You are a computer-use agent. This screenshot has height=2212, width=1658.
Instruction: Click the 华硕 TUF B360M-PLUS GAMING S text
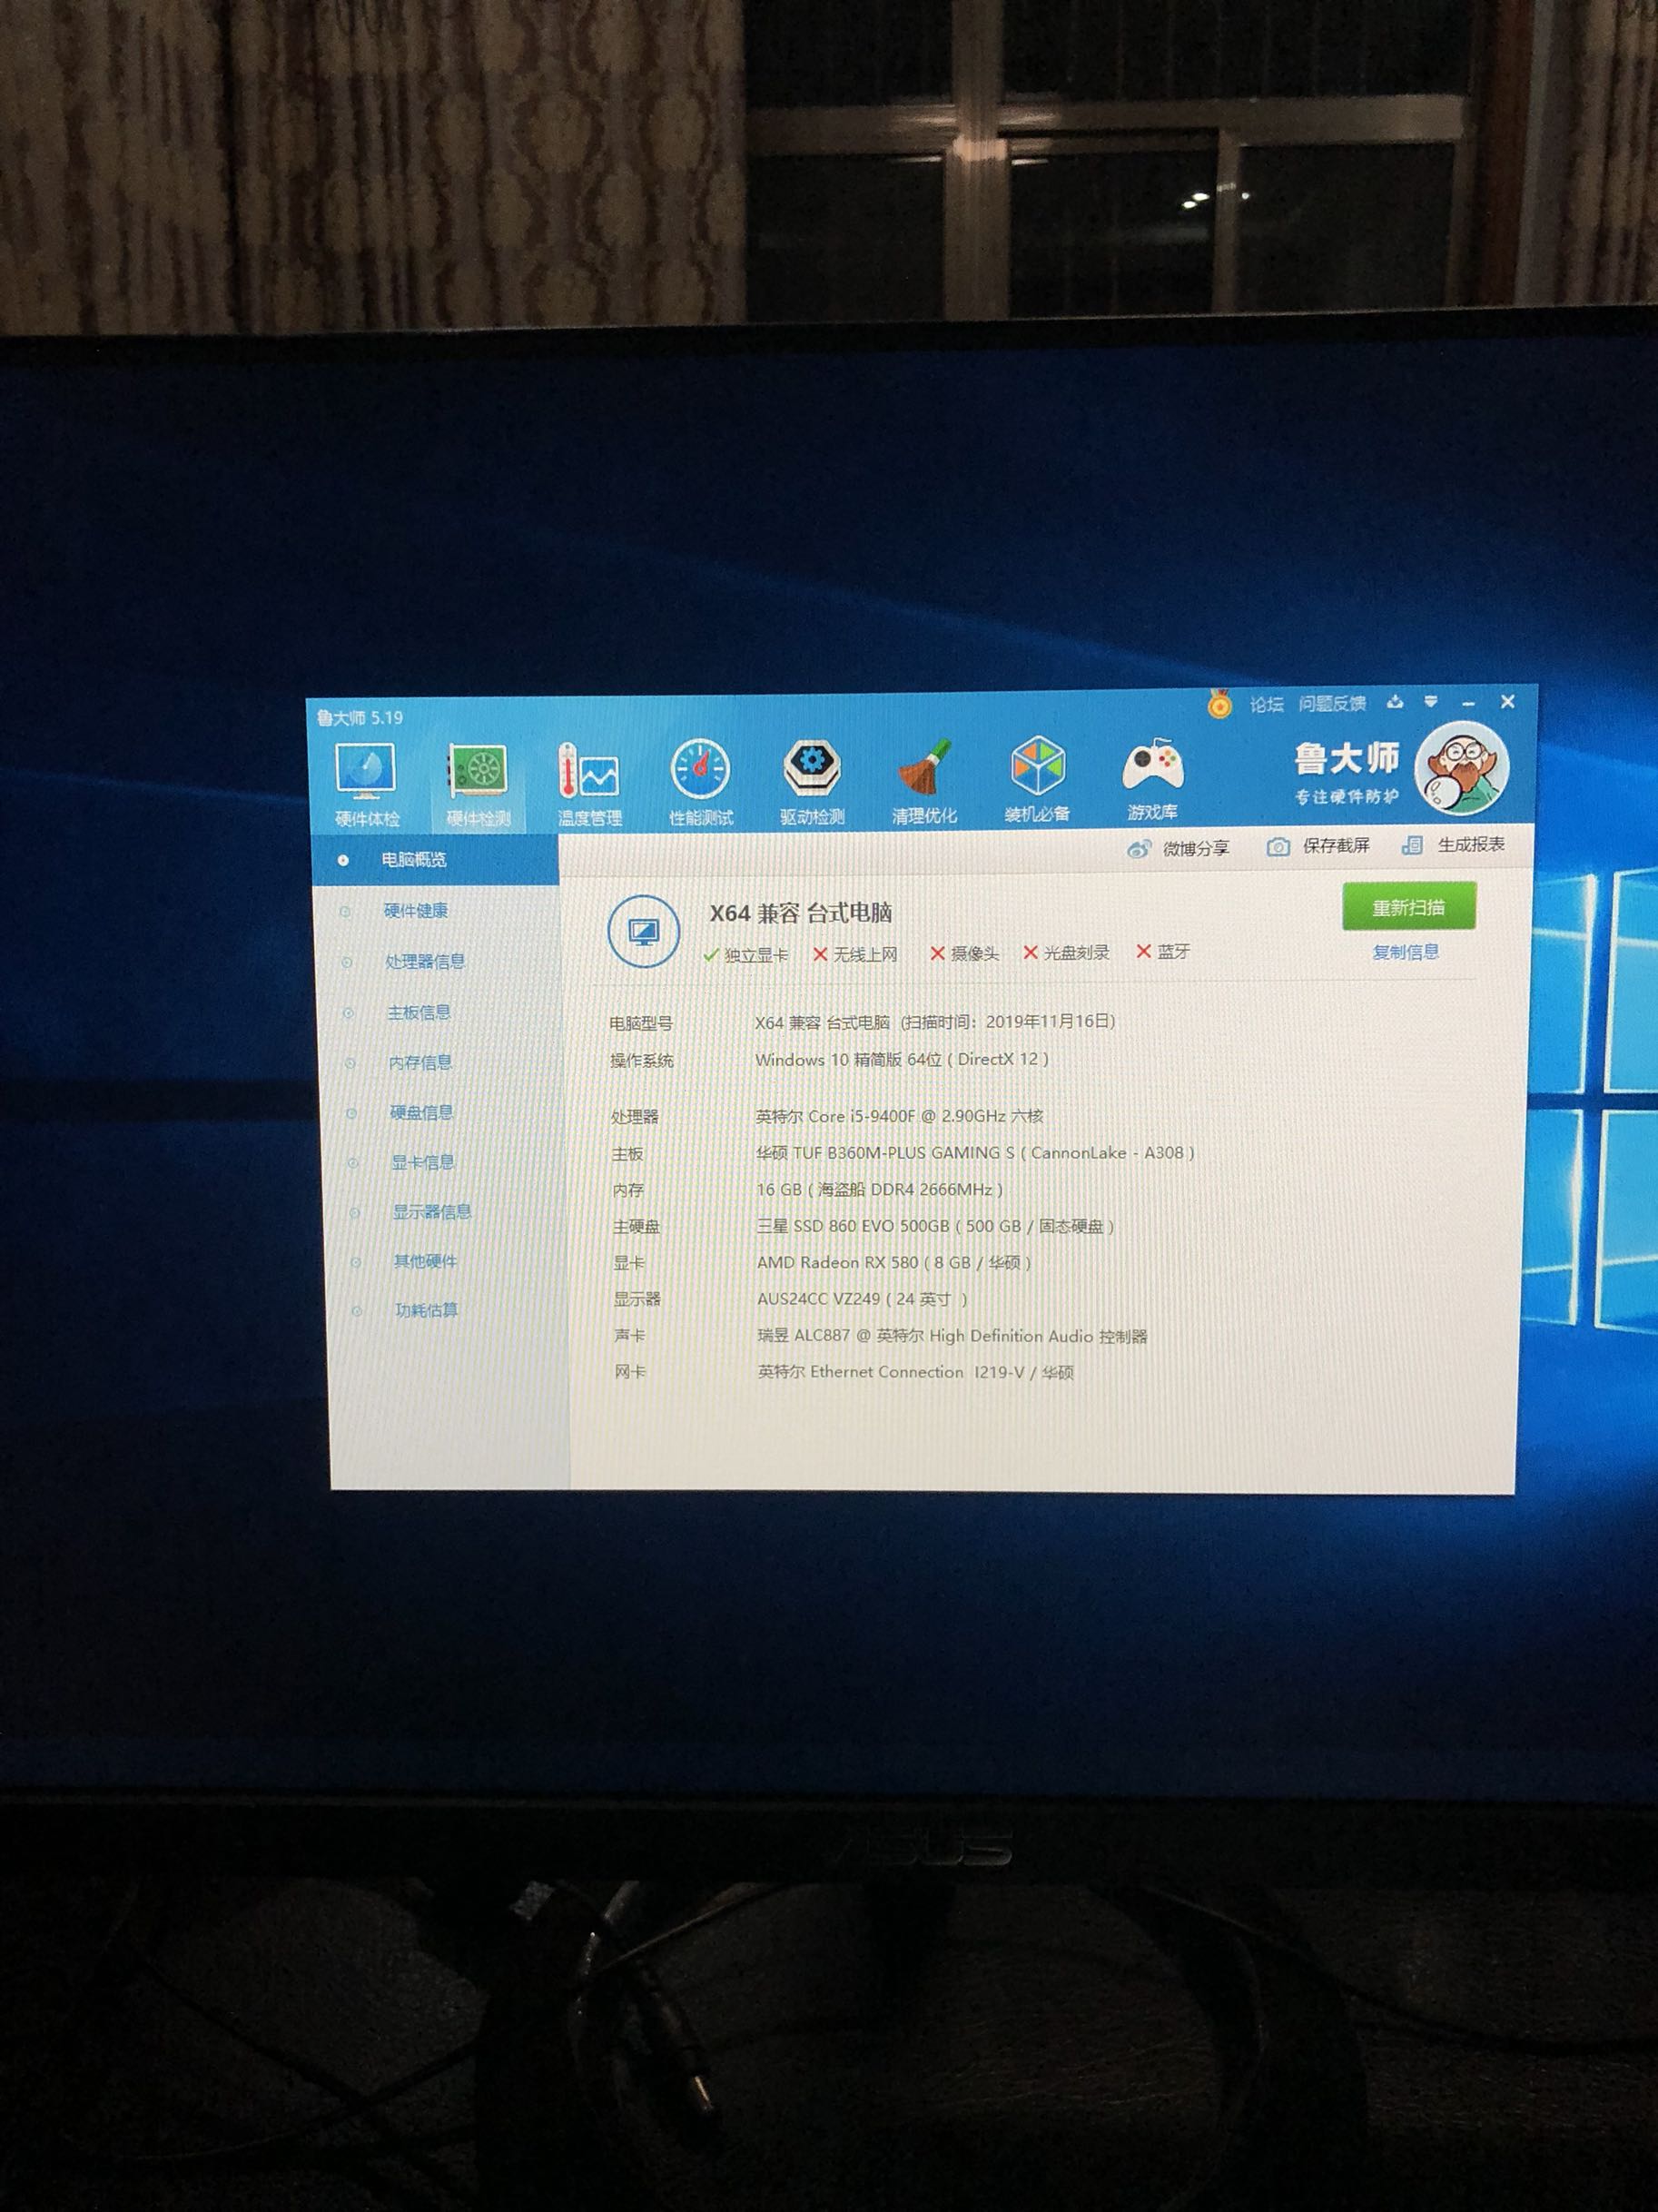click(x=885, y=1153)
